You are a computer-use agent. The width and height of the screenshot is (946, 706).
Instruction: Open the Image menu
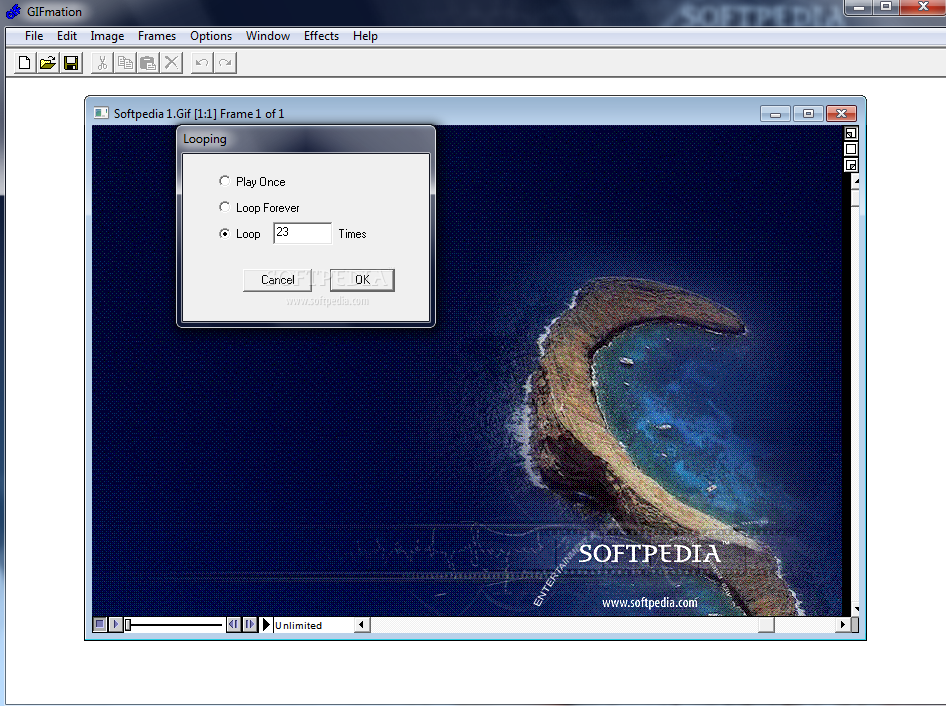tap(107, 36)
